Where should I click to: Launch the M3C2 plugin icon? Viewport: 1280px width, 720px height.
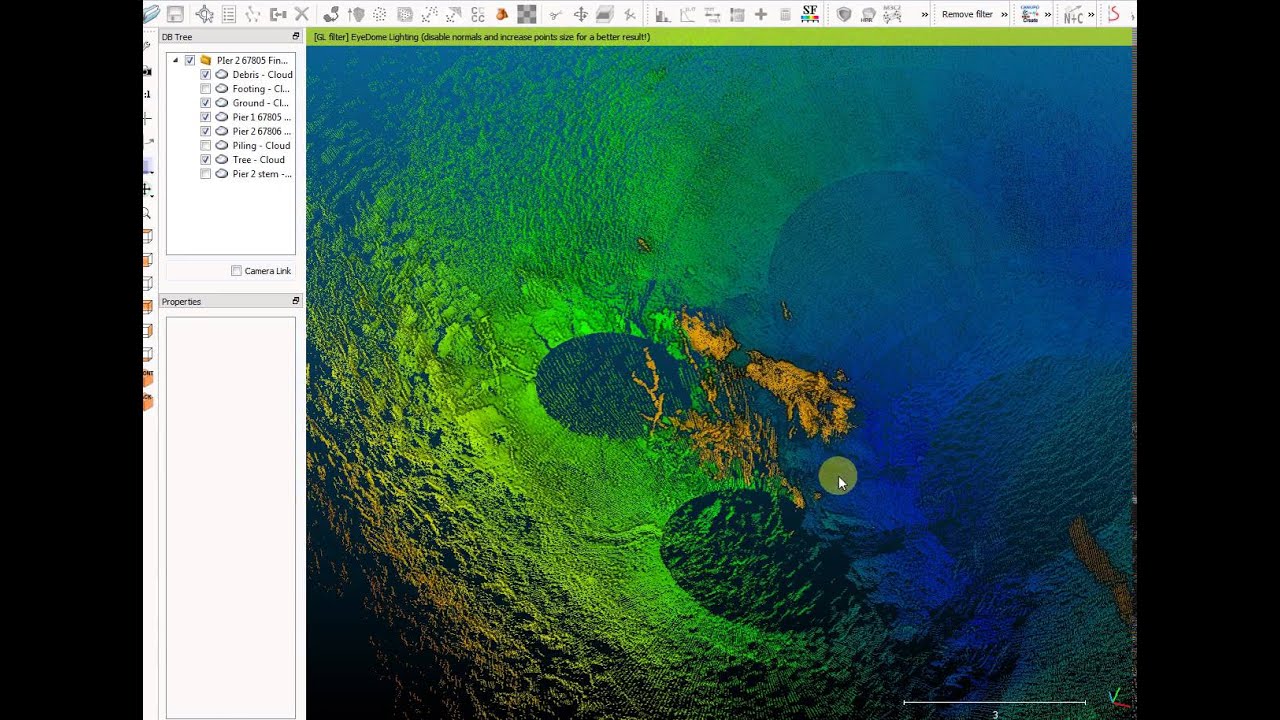892,14
